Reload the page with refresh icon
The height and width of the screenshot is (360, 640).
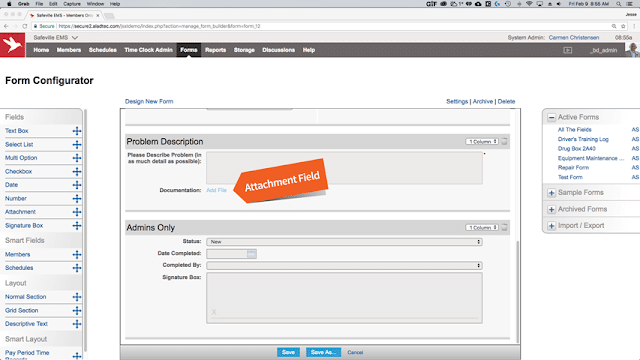point(24,26)
